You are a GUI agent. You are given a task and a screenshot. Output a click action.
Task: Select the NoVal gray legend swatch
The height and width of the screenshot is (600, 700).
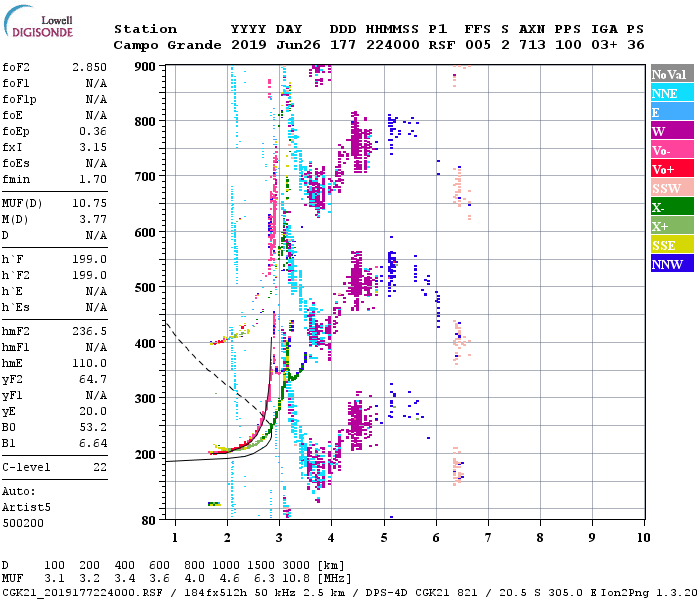672,74
